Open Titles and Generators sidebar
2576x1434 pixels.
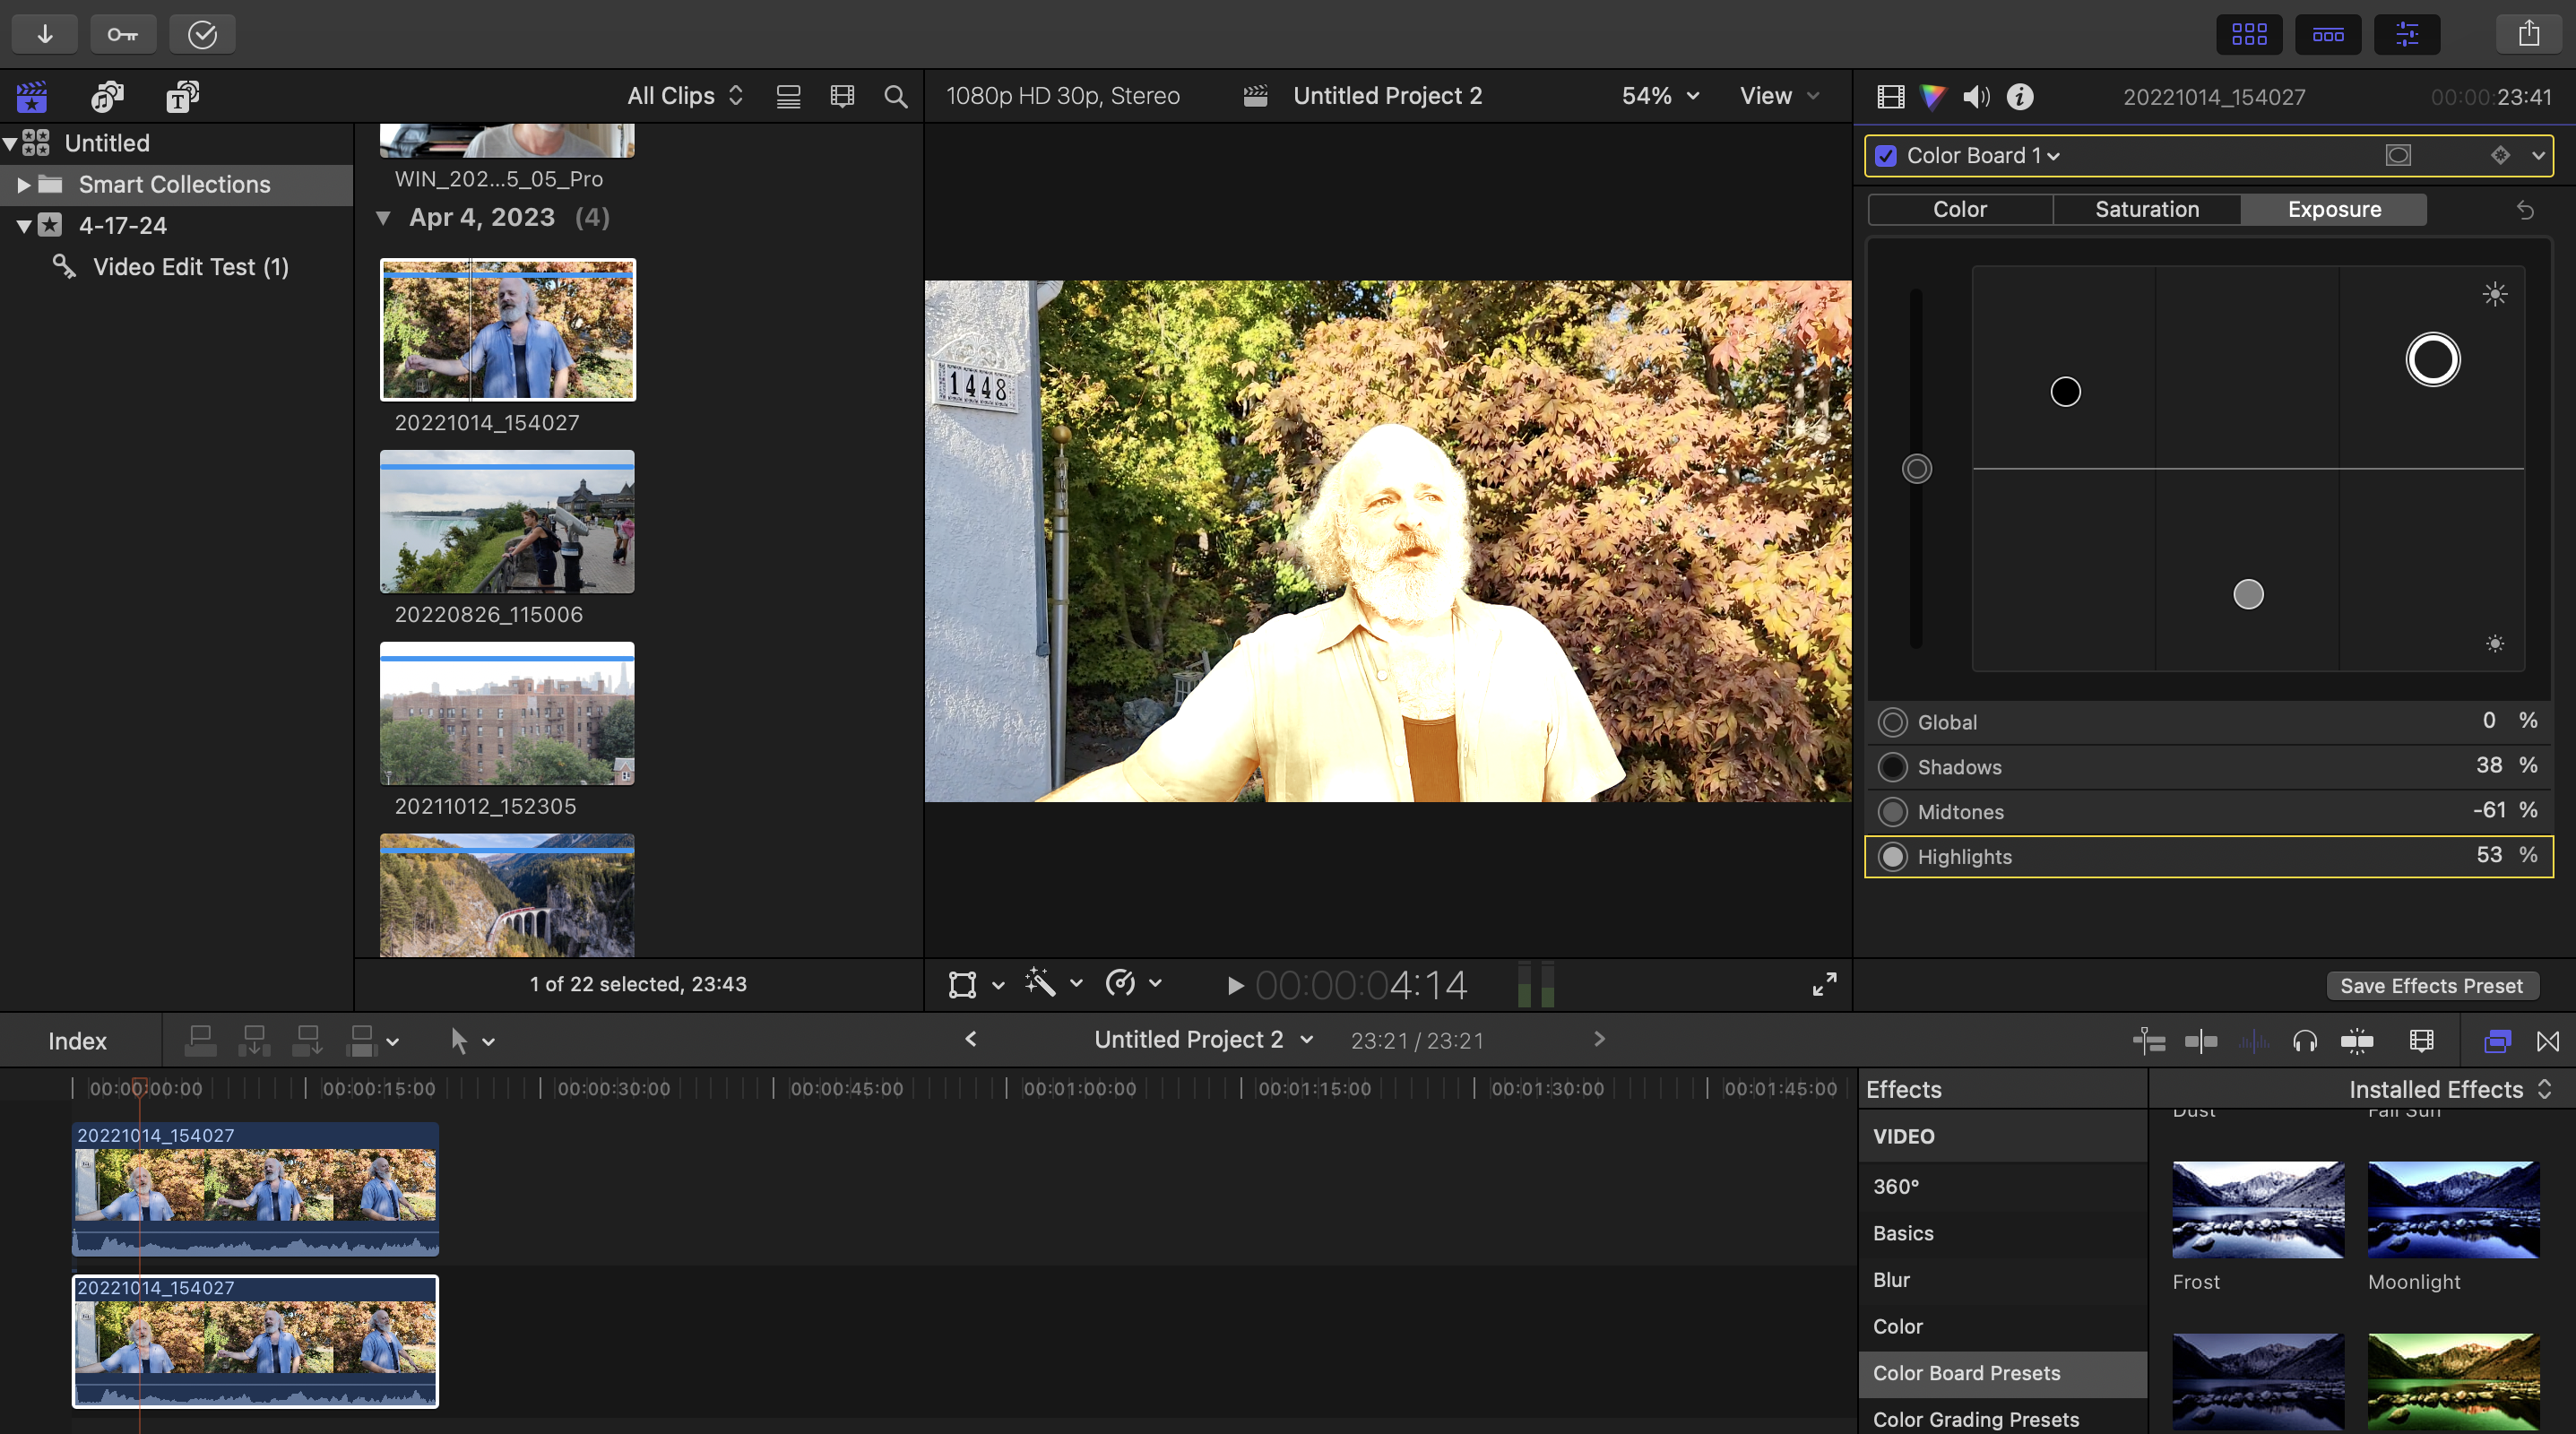click(x=181, y=96)
